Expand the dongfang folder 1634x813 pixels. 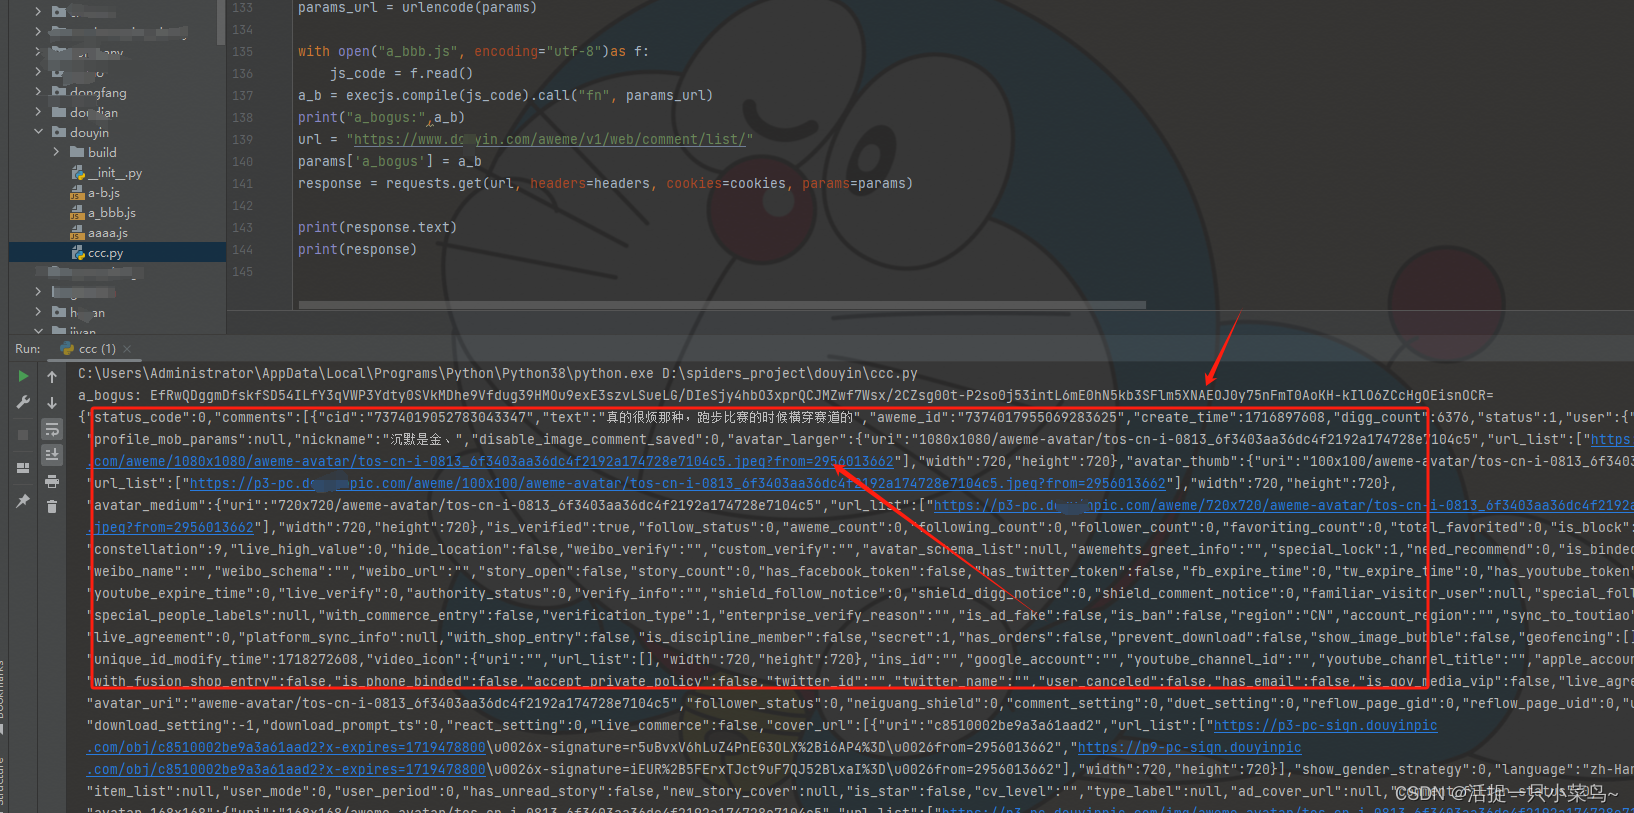coord(39,92)
